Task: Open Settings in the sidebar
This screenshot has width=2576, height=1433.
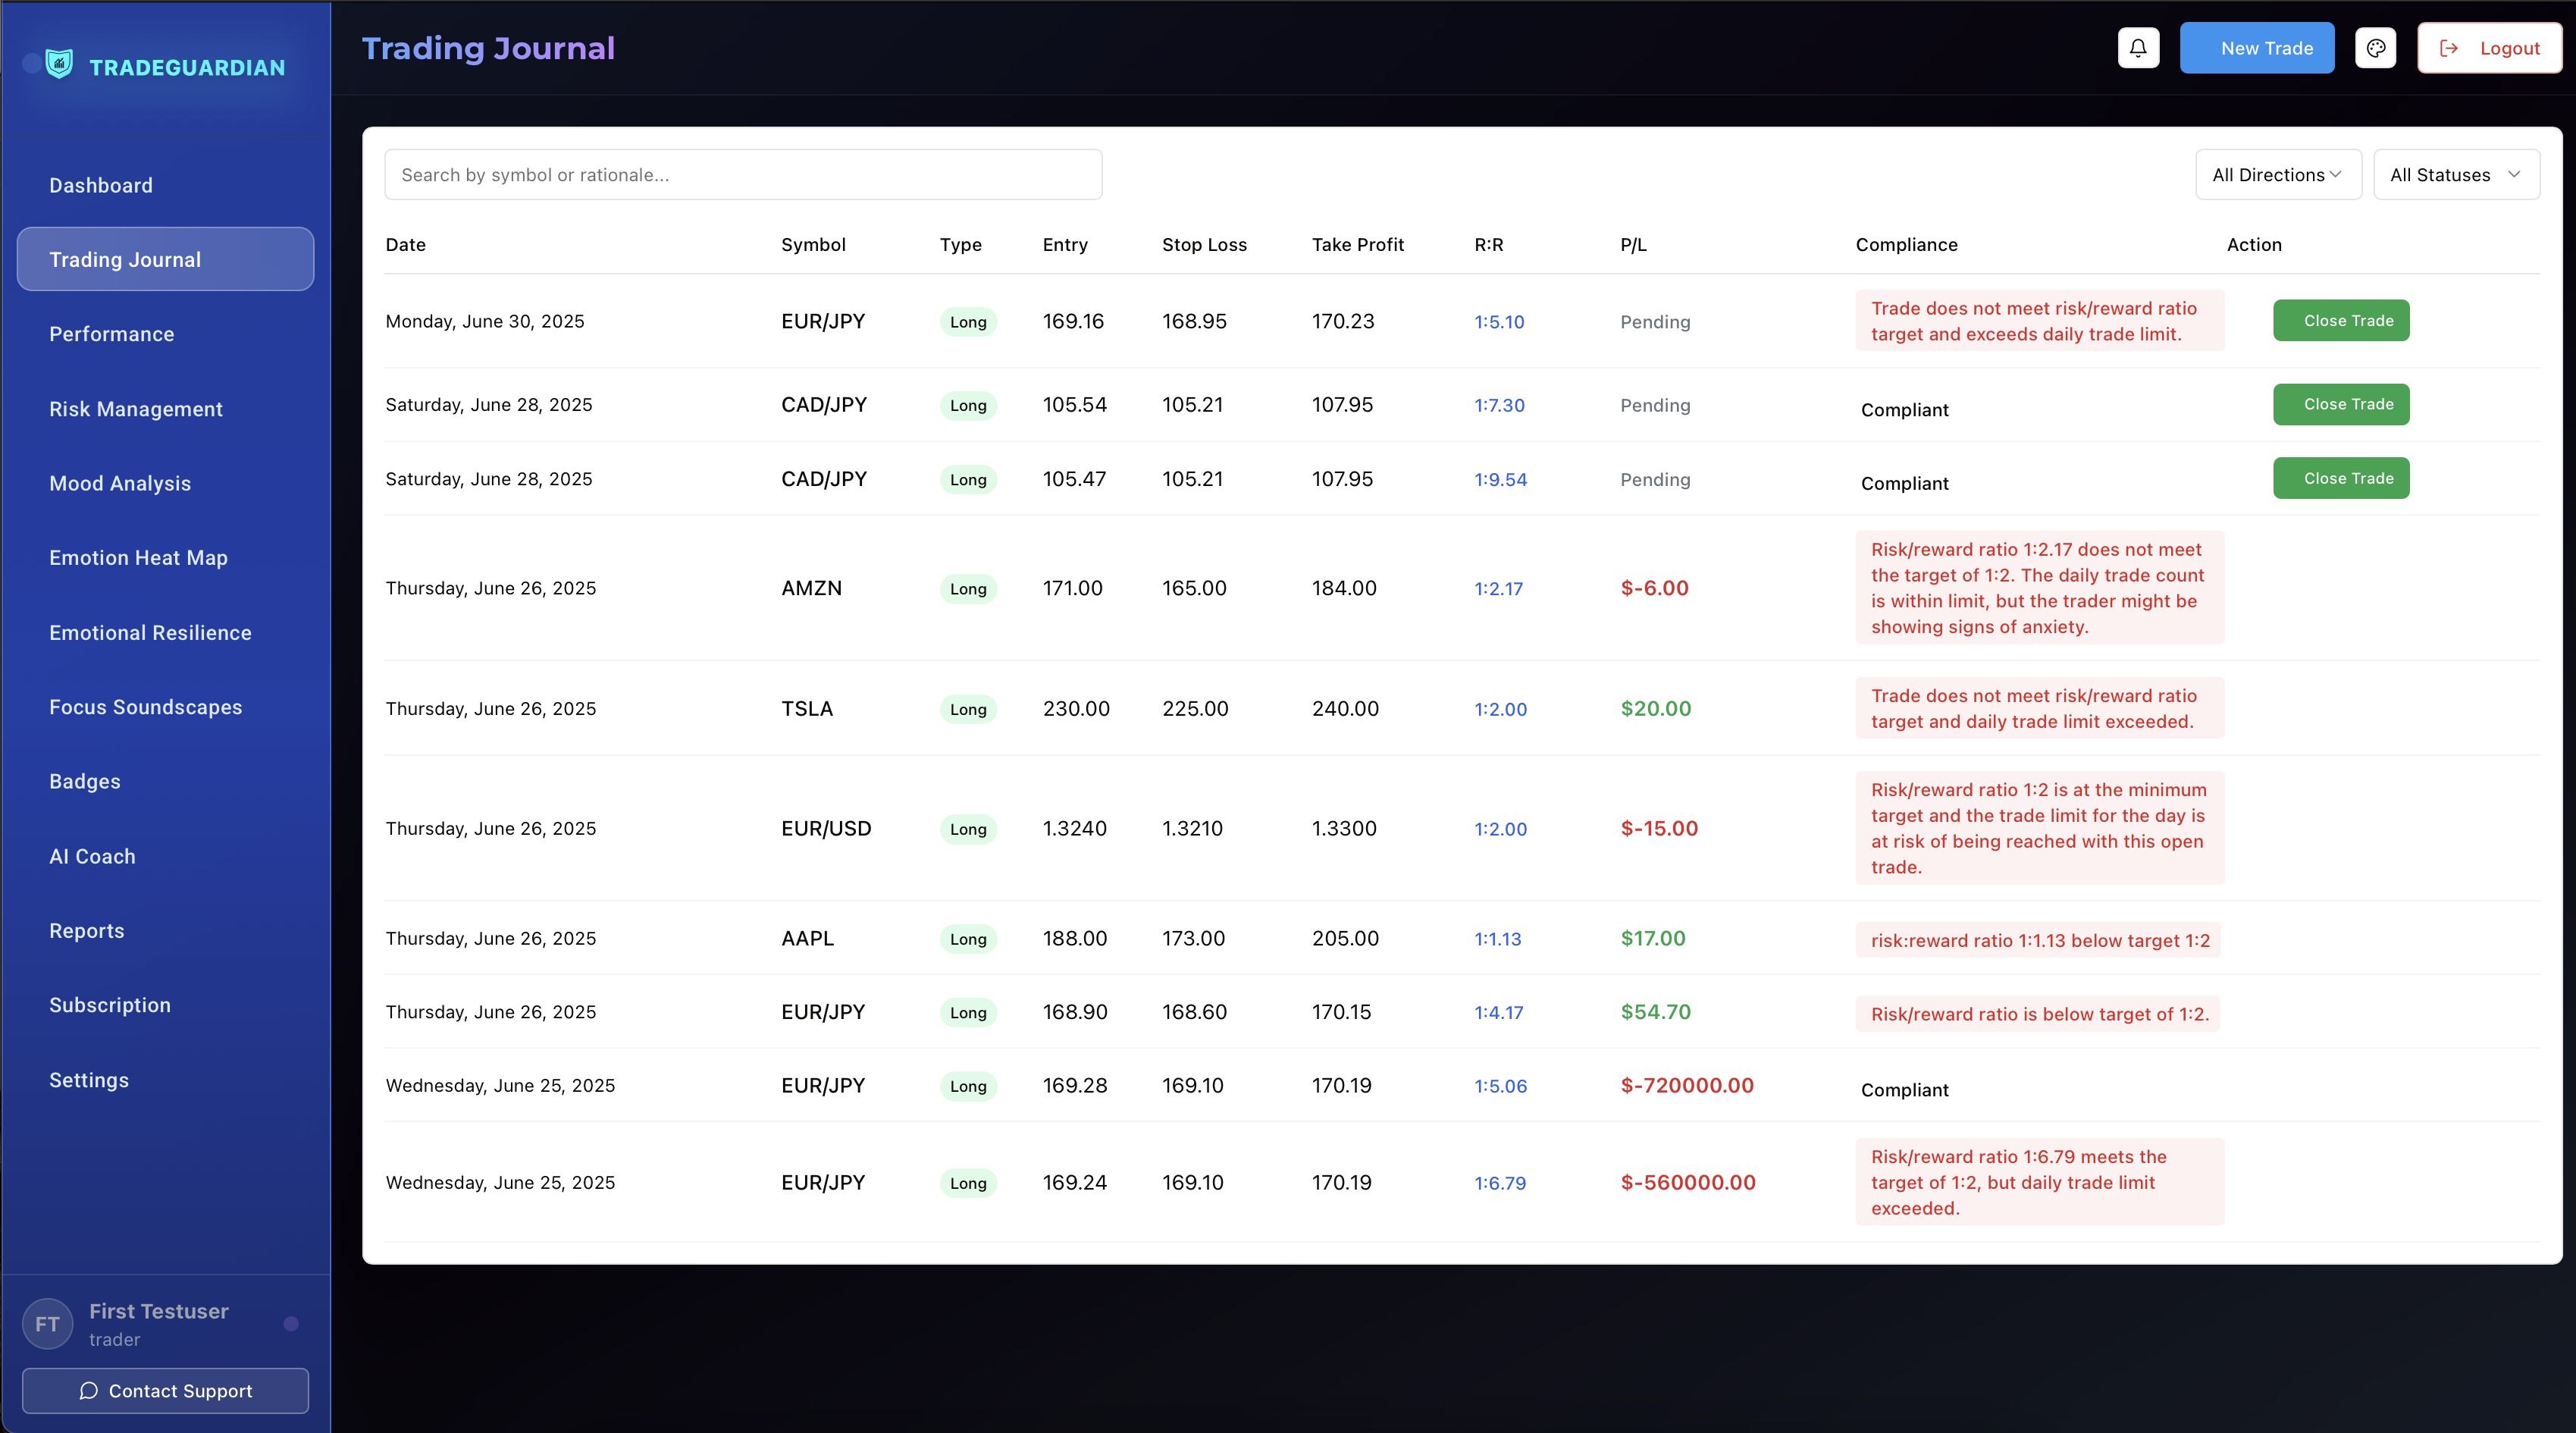Action: (89, 1080)
